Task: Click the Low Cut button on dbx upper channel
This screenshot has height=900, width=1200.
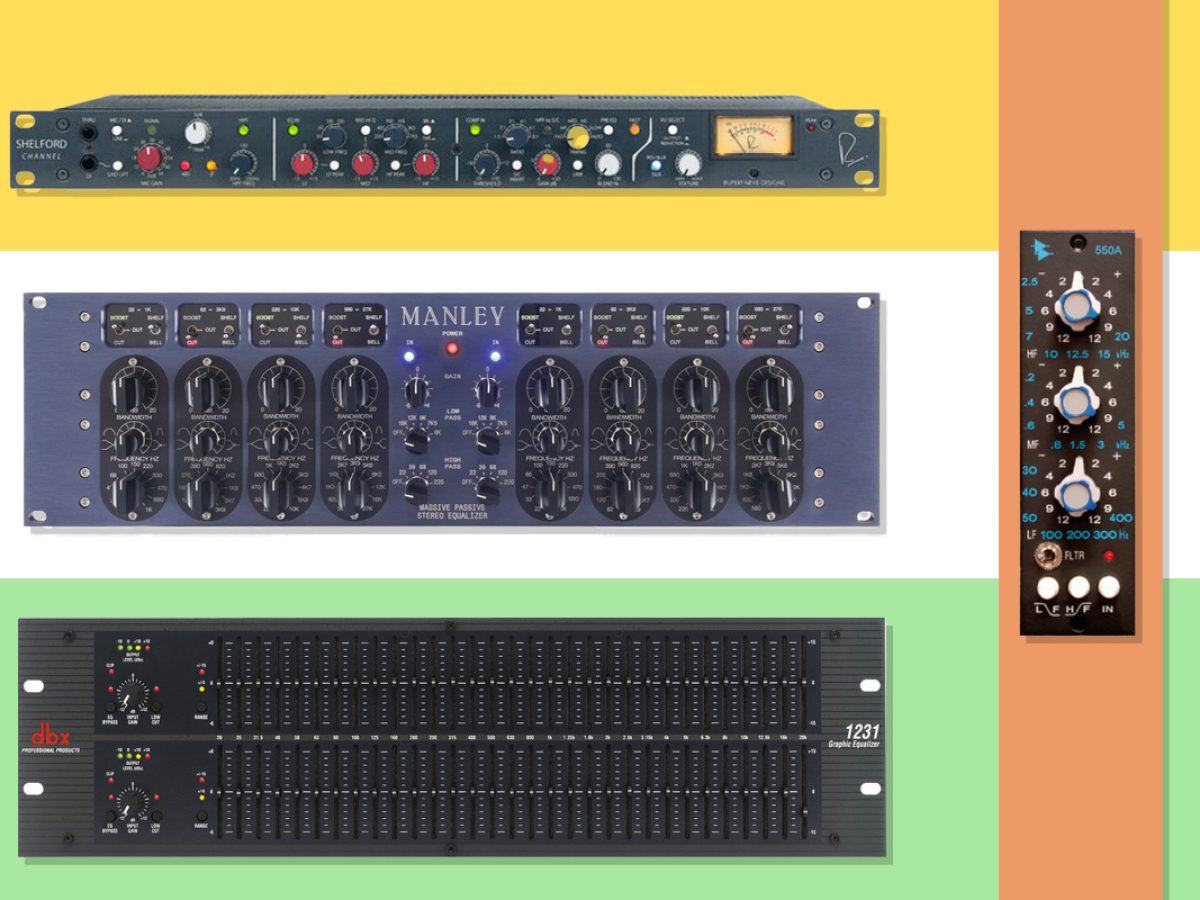Action: click(156, 707)
